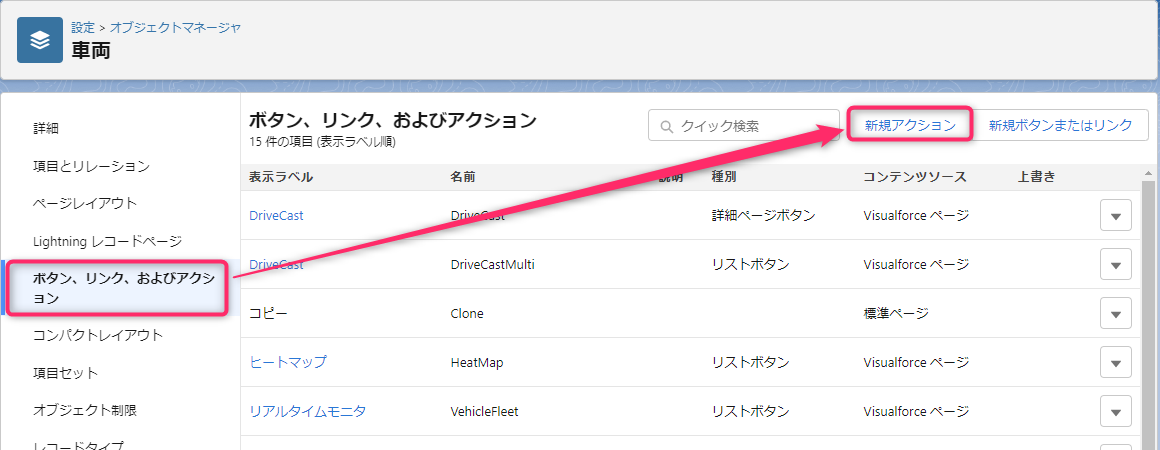Open the ページレイアウト sidebar item
Image resolution: width=1160 pixels, height=450 pixels.
tap(85, 203)
